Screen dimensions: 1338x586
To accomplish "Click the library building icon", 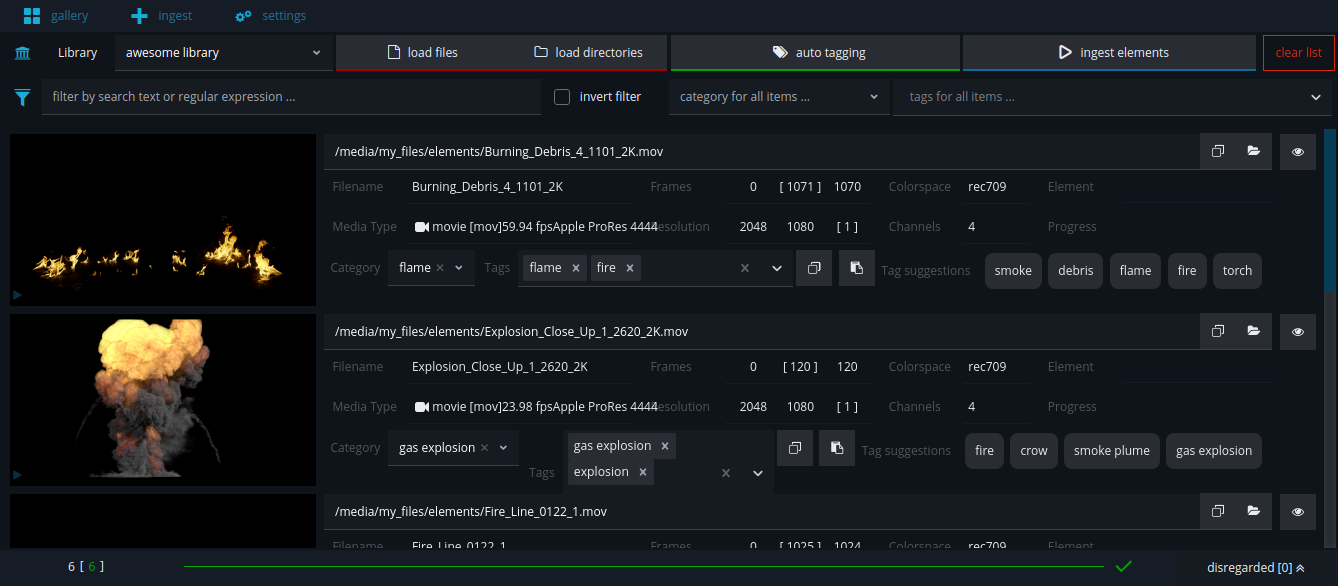I will pos(22,53).
